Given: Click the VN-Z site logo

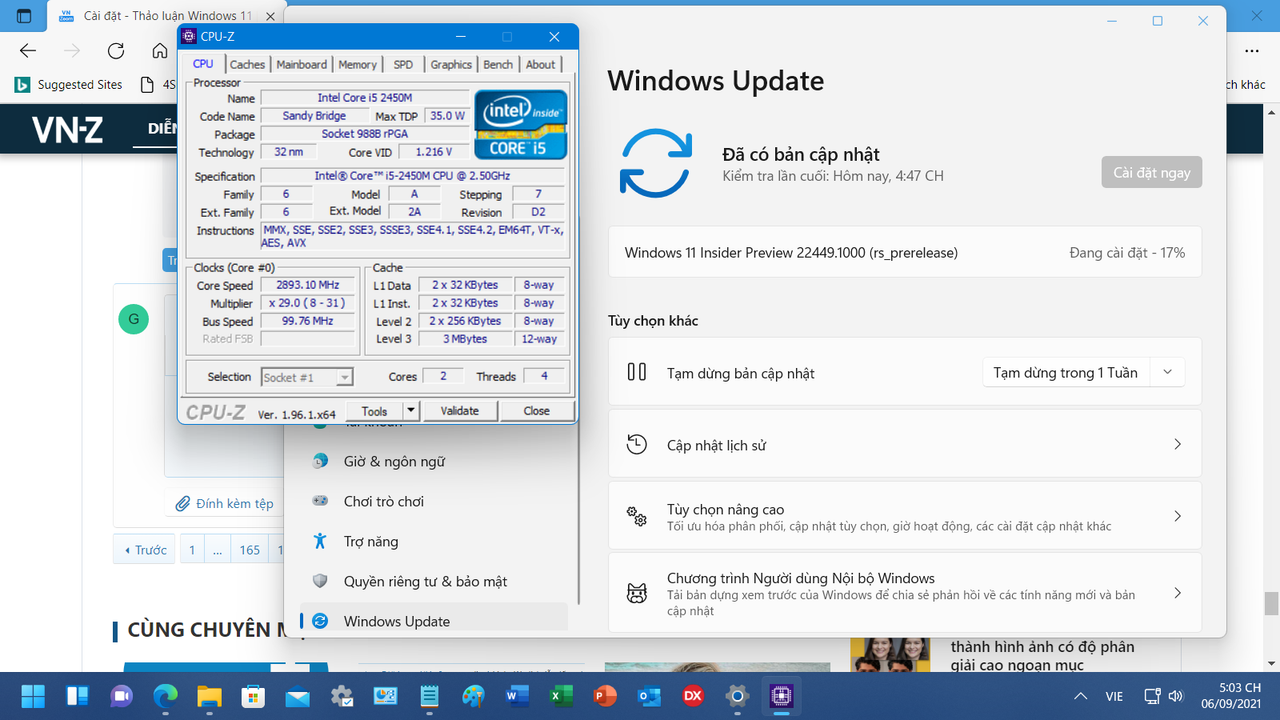Looking at the screenshot, I should (x=67, y=129).
